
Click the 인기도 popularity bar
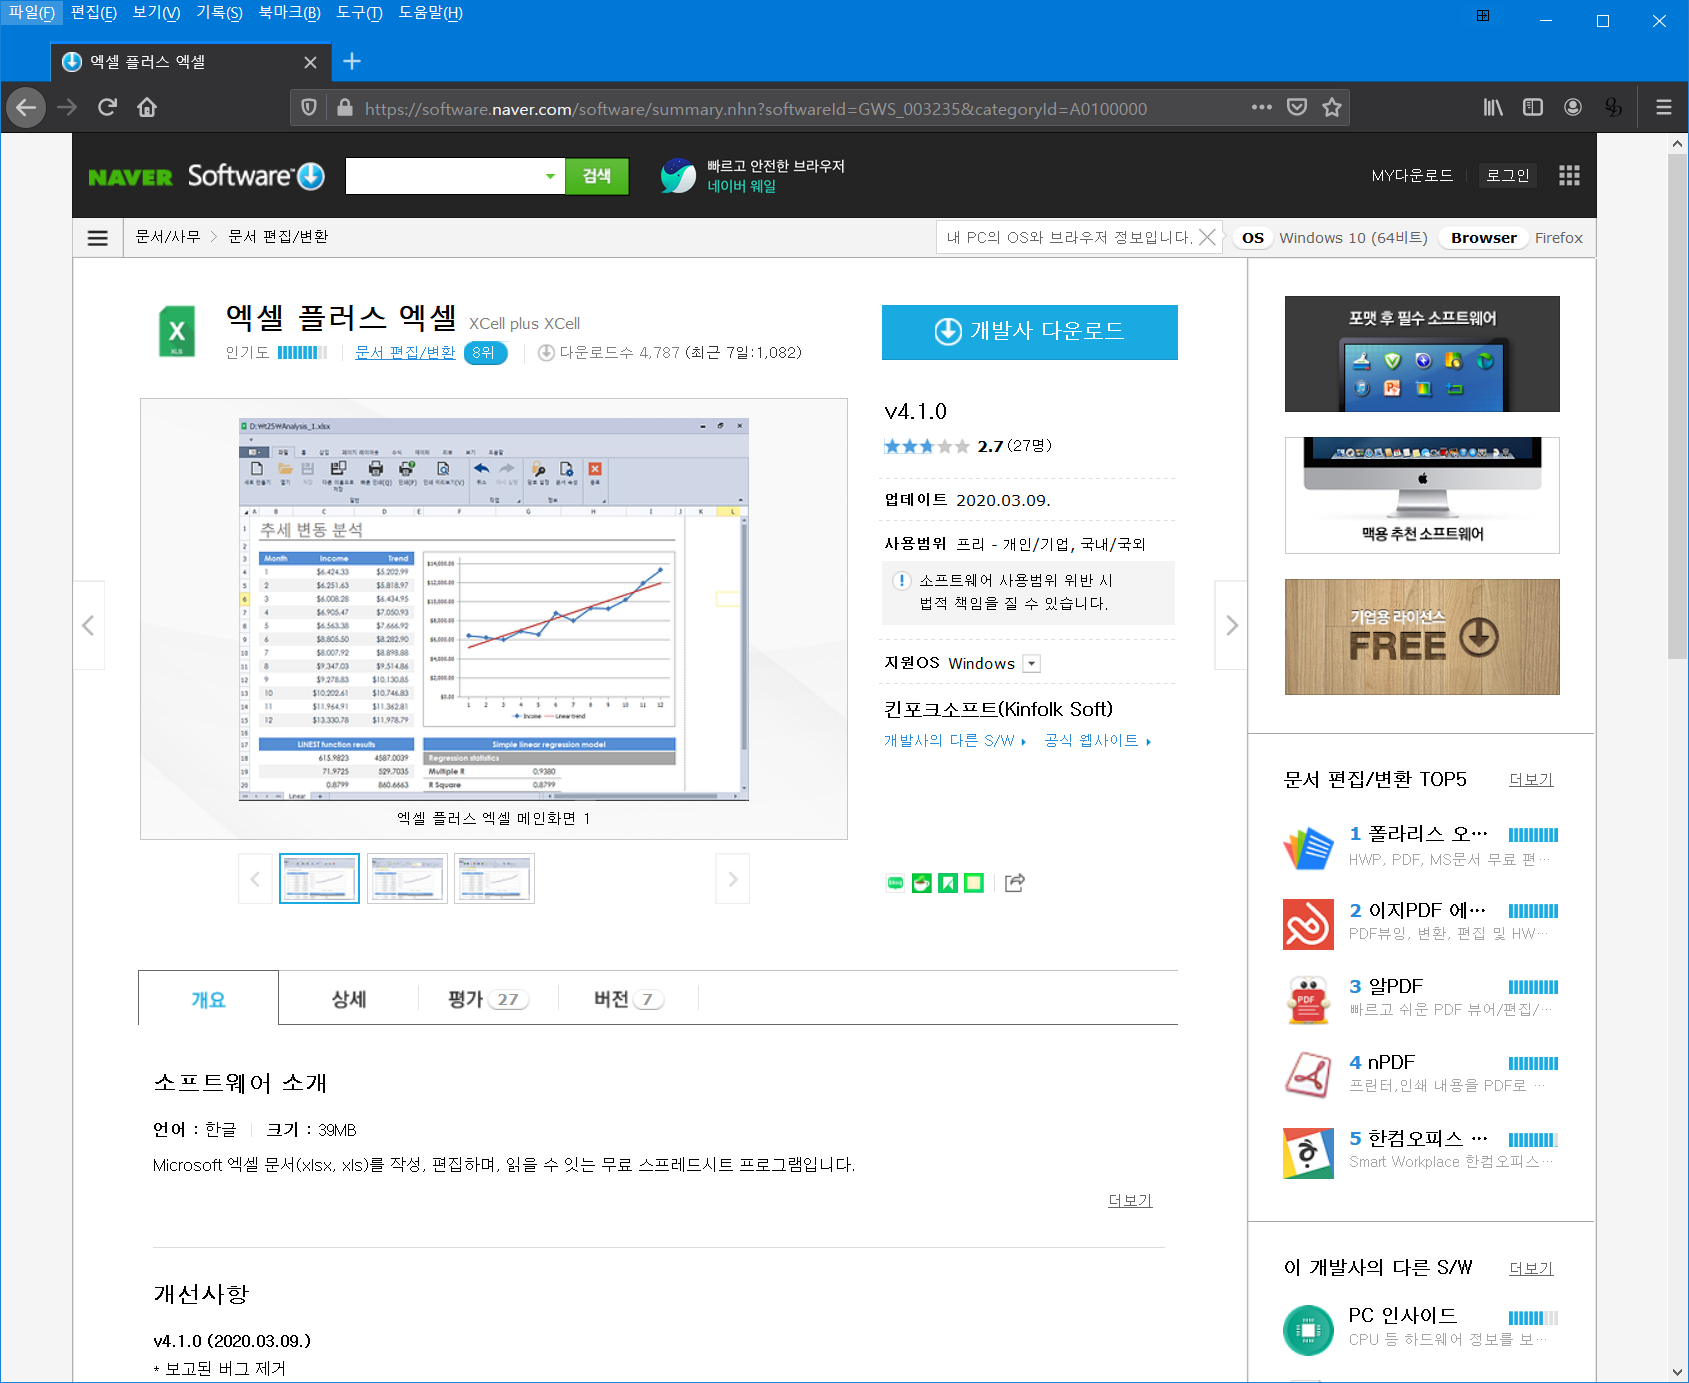302,352
